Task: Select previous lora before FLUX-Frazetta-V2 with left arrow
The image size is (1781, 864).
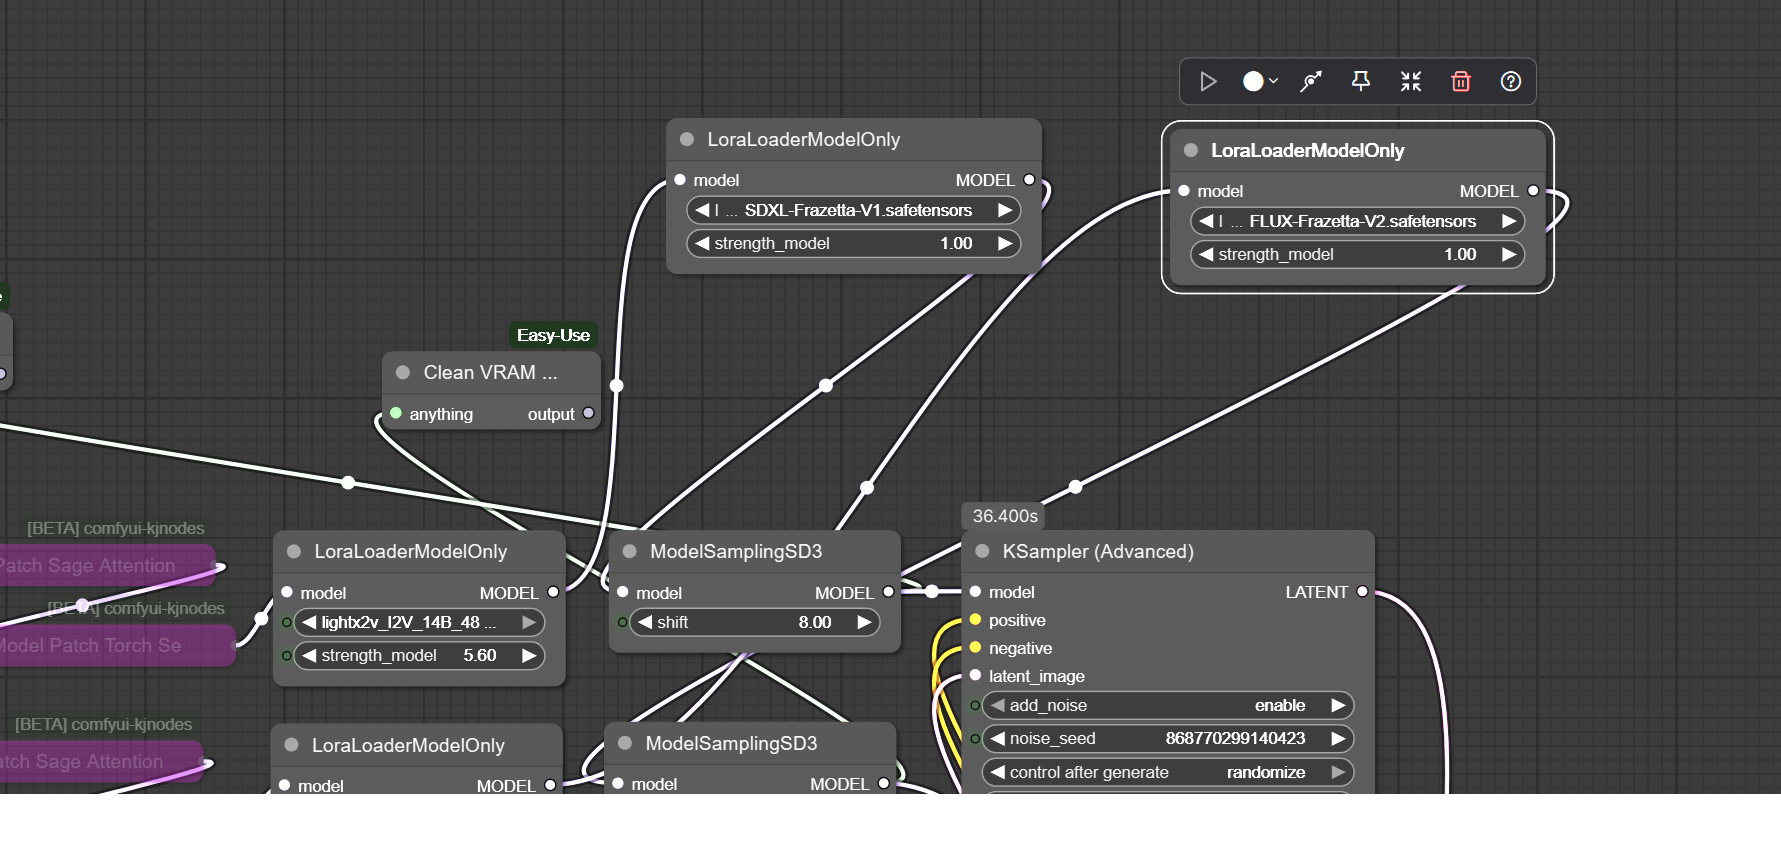Action: point(1206,221)
